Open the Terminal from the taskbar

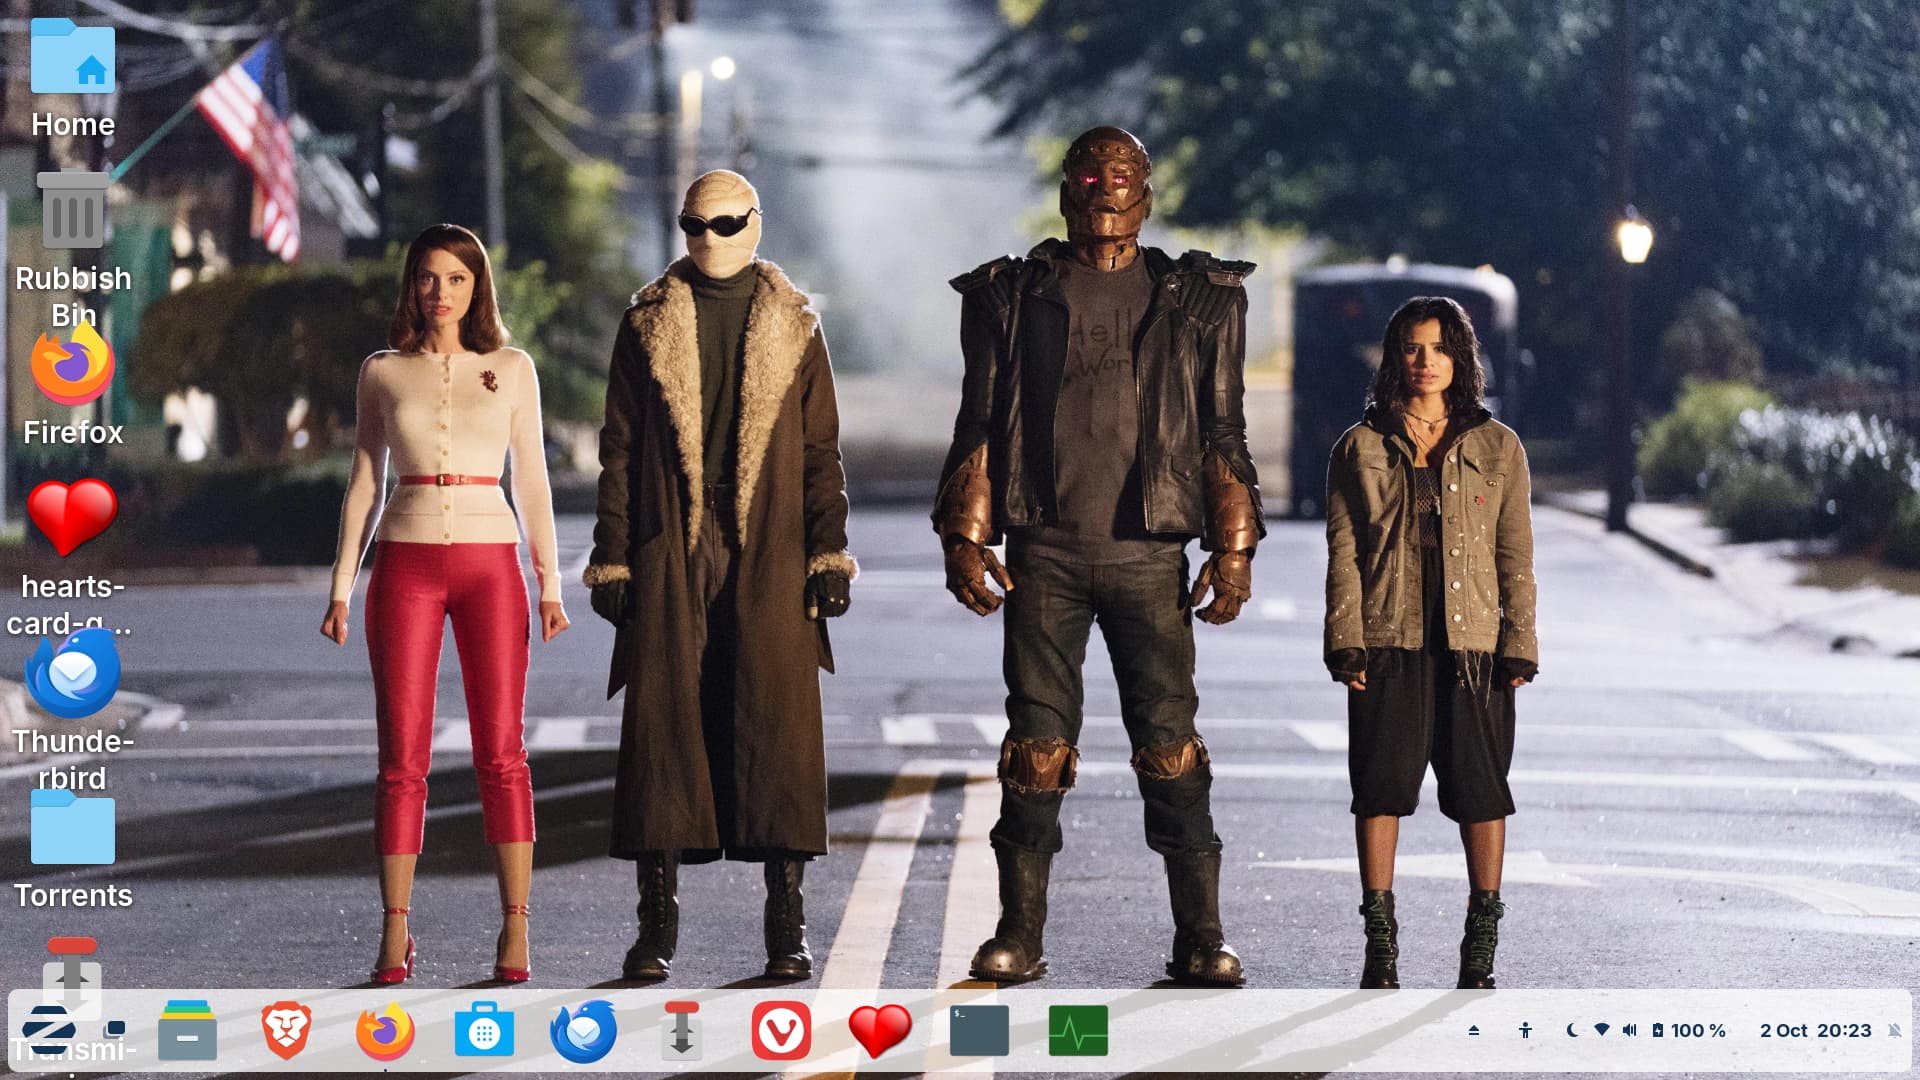[x=979, y=1031]
